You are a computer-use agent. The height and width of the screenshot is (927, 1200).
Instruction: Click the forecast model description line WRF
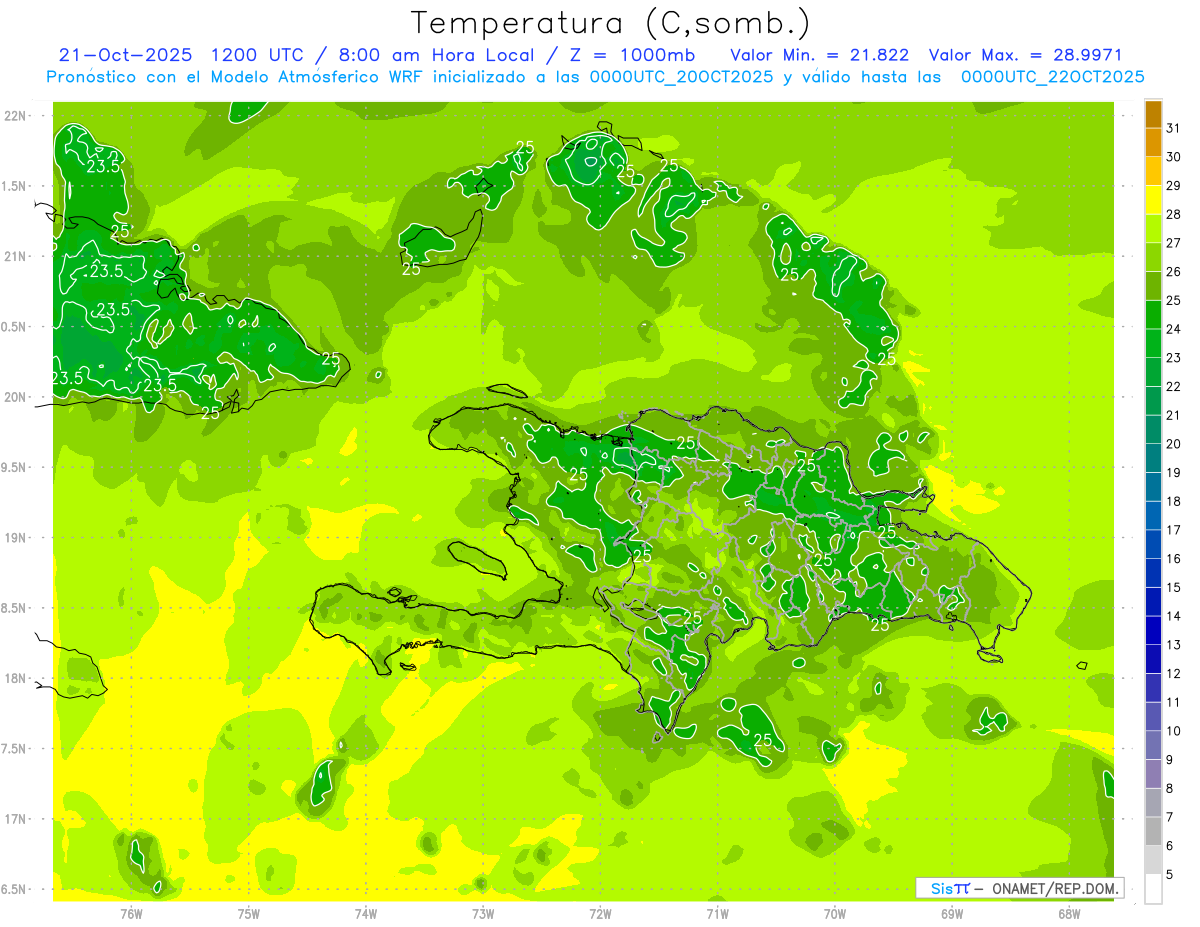[x=595, y=77]
